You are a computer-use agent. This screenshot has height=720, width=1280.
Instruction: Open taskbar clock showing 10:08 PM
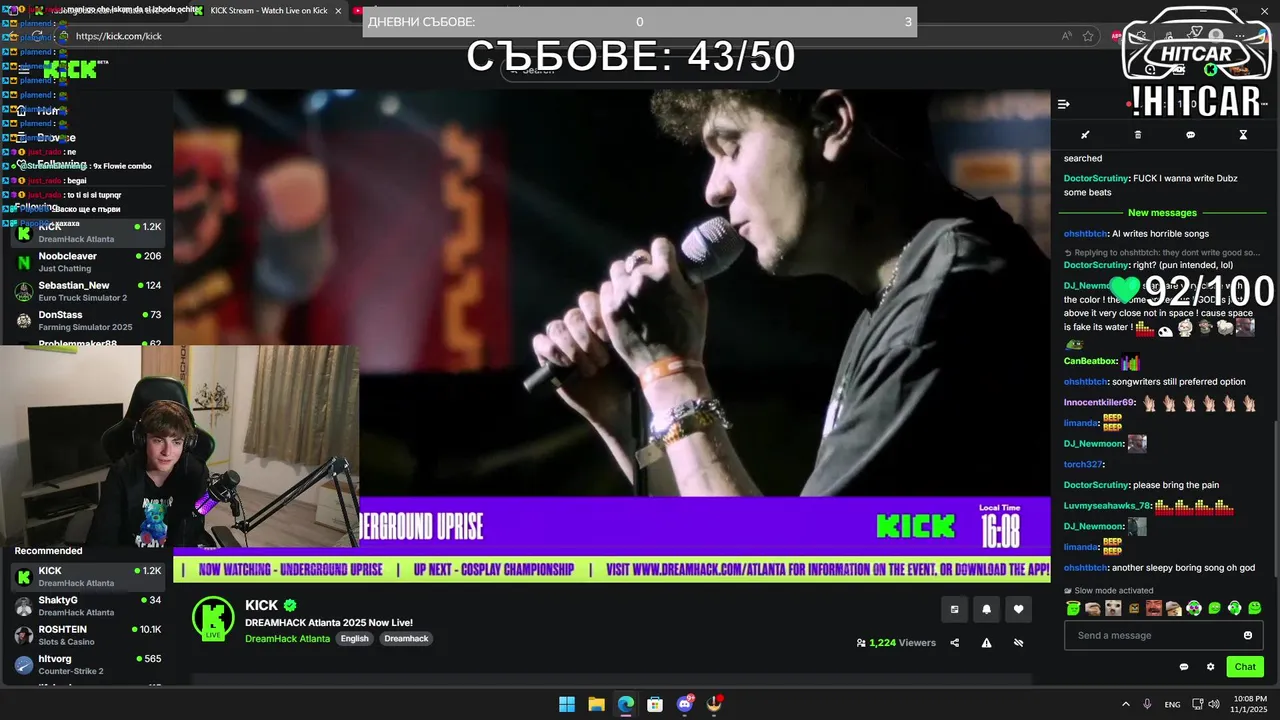coord(1248,704)
